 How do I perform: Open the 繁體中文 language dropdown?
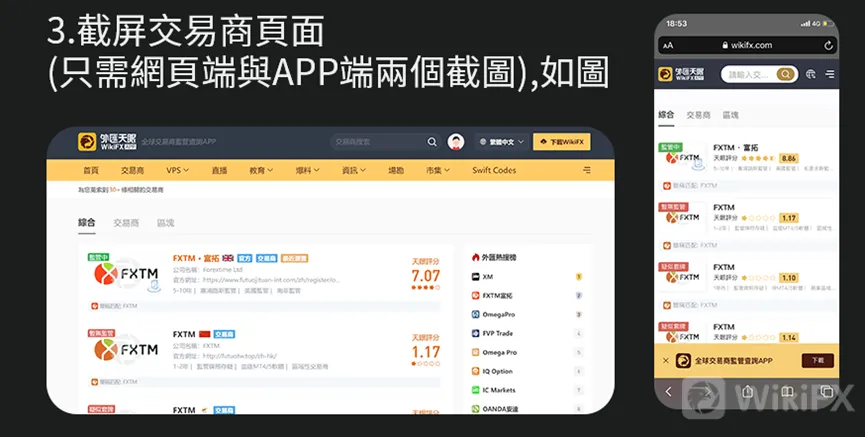501,142
